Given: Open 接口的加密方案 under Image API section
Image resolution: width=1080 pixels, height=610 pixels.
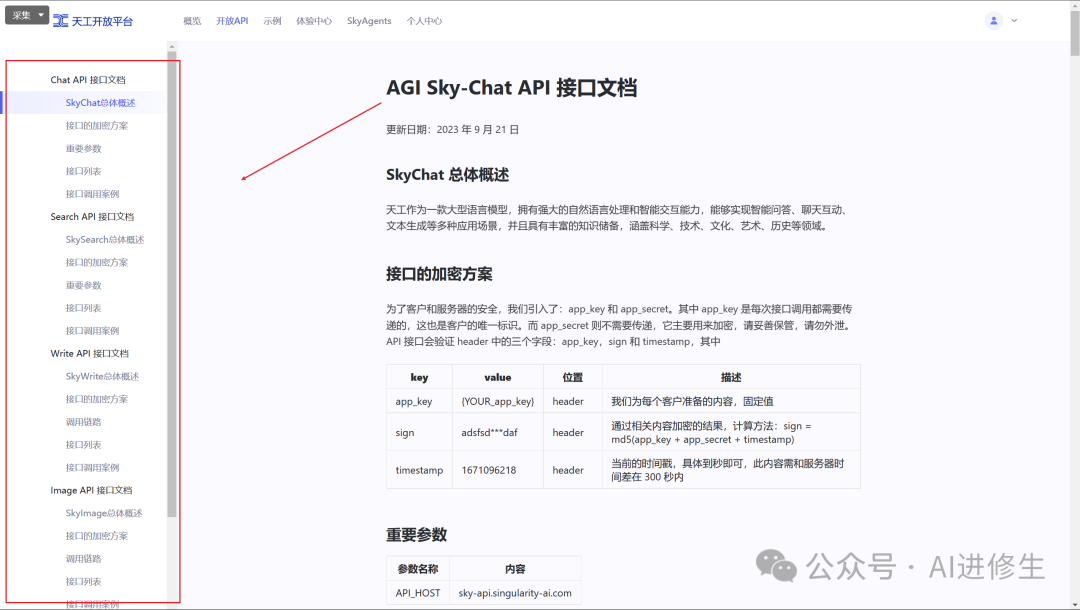Looking at the screenshot, I should coord(96,536).
